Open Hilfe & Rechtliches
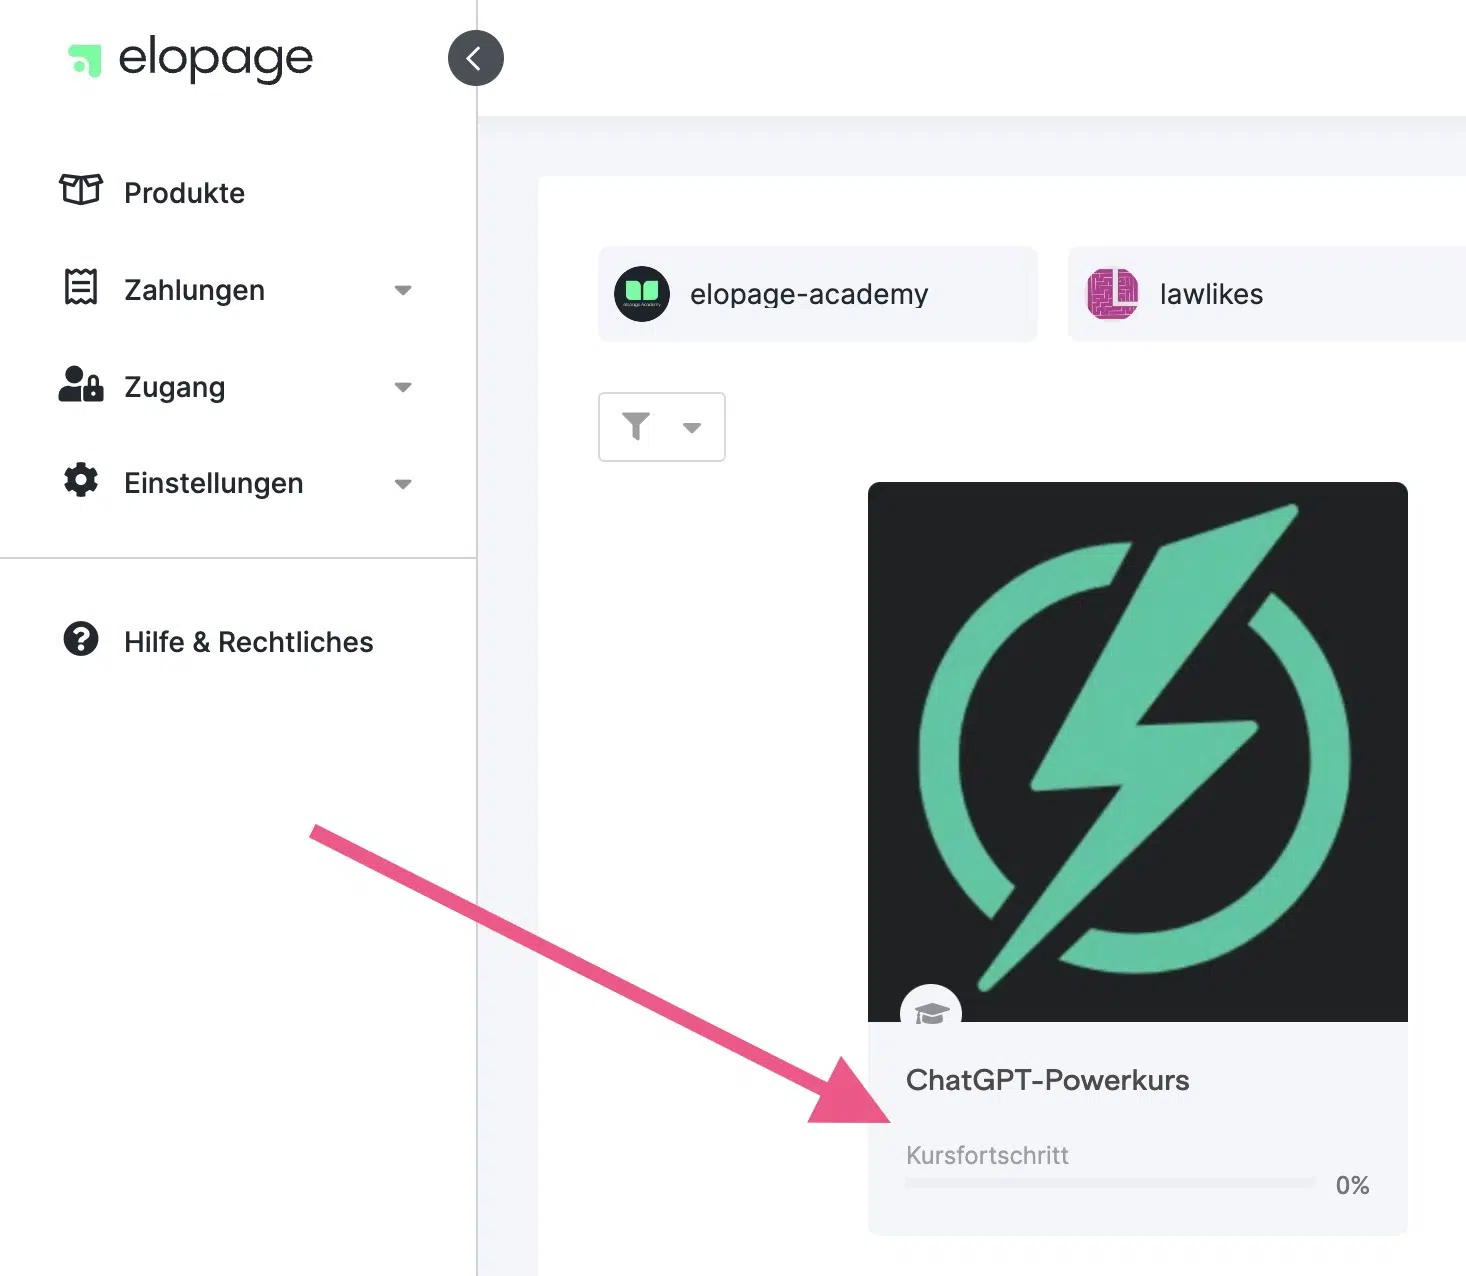Viewport: 1466px width, 1276px height. pyautogui.click(x=249, y=642)
